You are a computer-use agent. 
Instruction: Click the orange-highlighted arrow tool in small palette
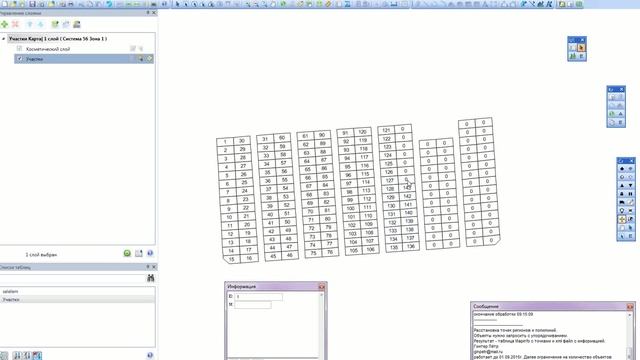click(x=581, y=48)
